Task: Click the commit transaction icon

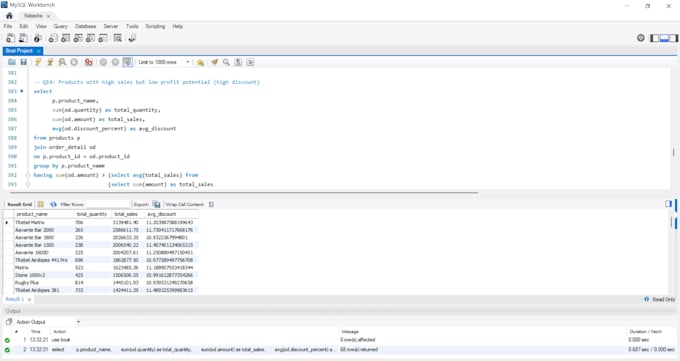Action: (103, 62)
